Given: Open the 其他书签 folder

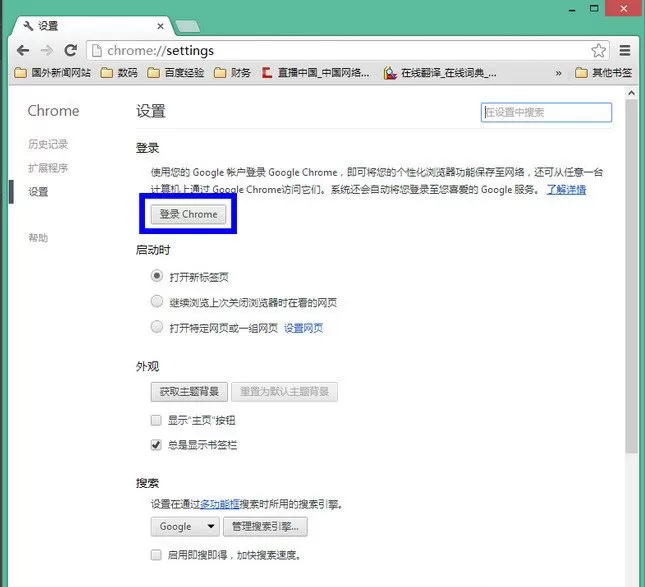Looking at the screenshot, I should coord(603,73).
